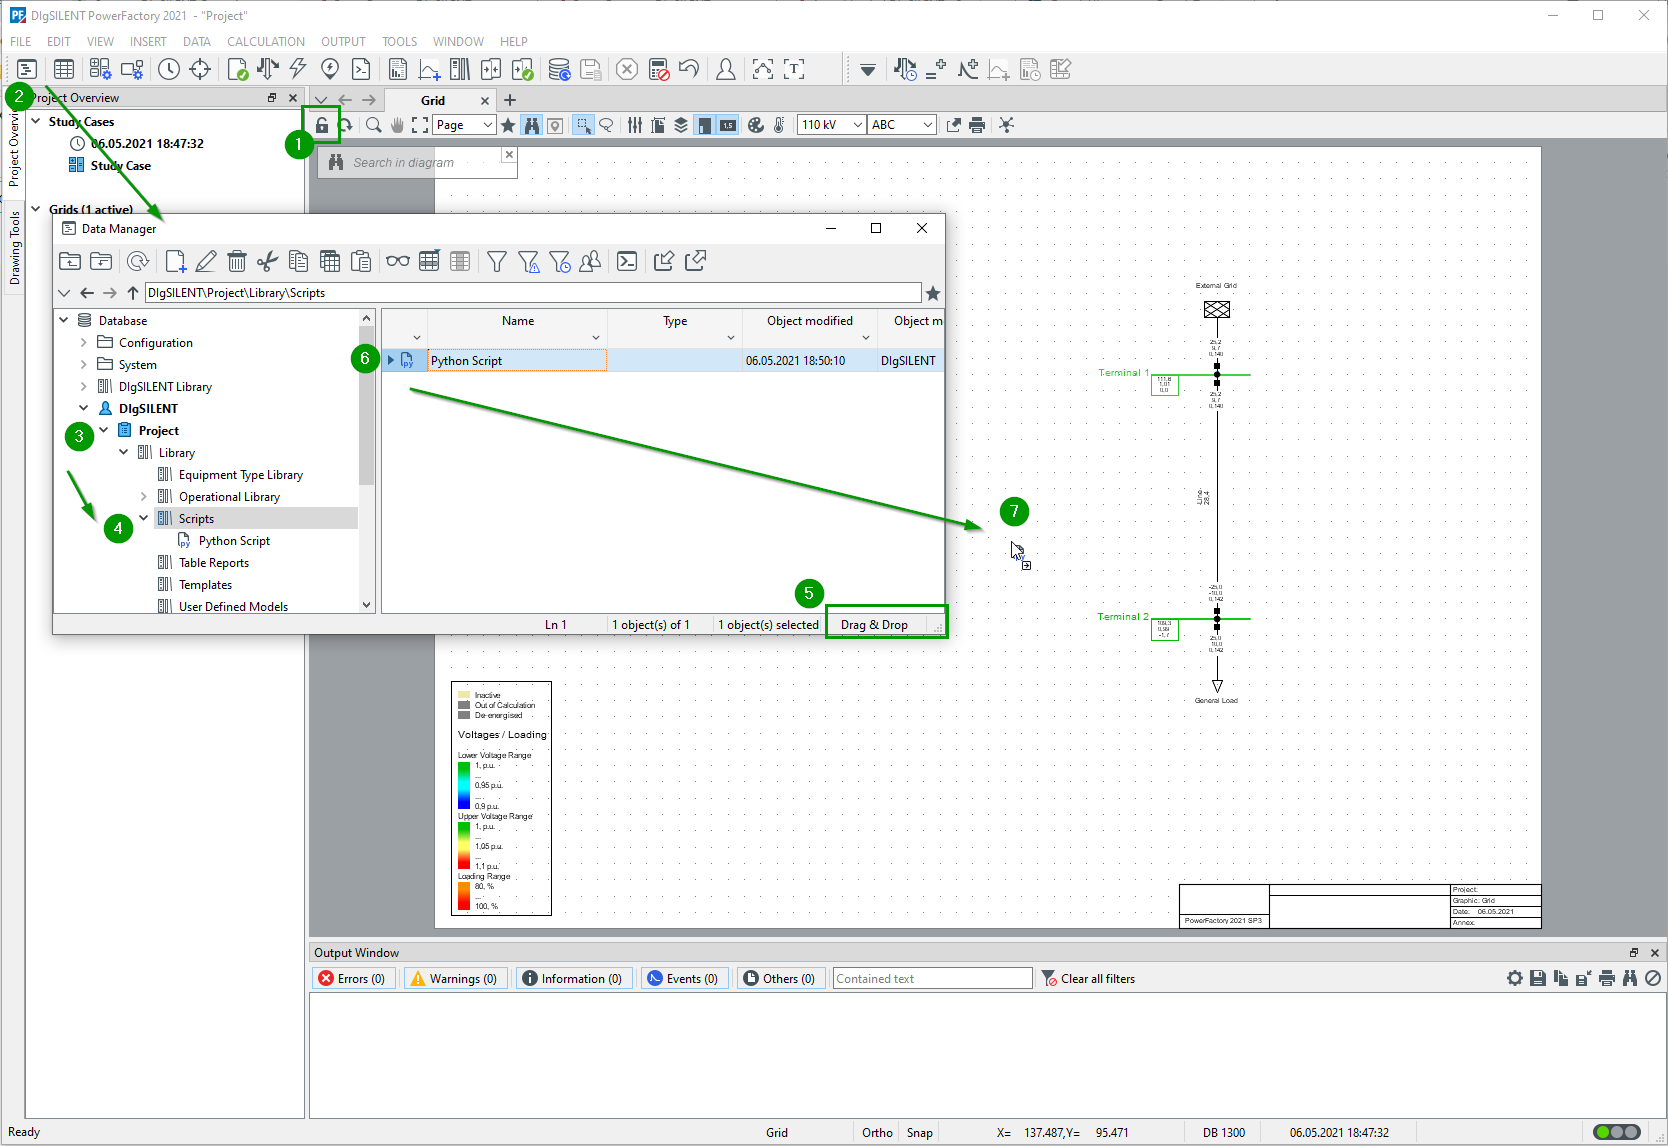The image size is (1668, 1146).
Task: Click the User Settings person icon
Action: point(726,69)
